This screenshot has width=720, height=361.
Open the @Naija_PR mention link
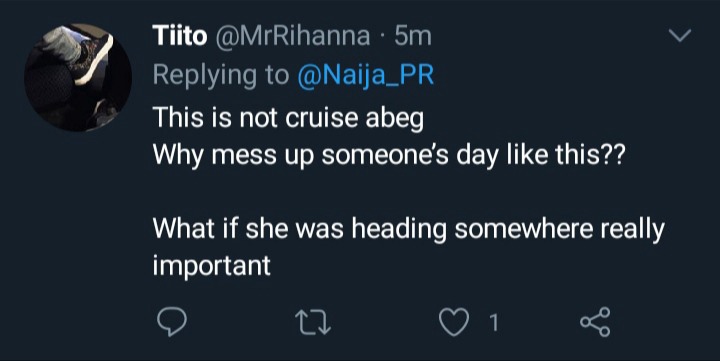click(366, 76)
